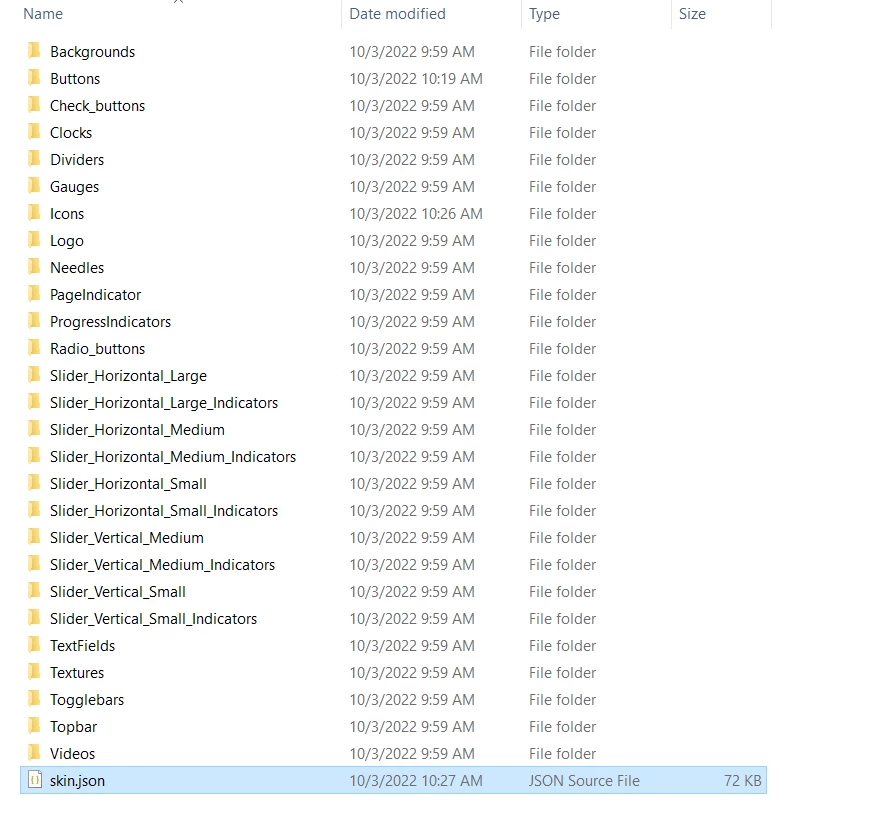Click the Slider_Vertical_Small_Indicators folder icon
873x824 pixels.
(x=34, y=618)
